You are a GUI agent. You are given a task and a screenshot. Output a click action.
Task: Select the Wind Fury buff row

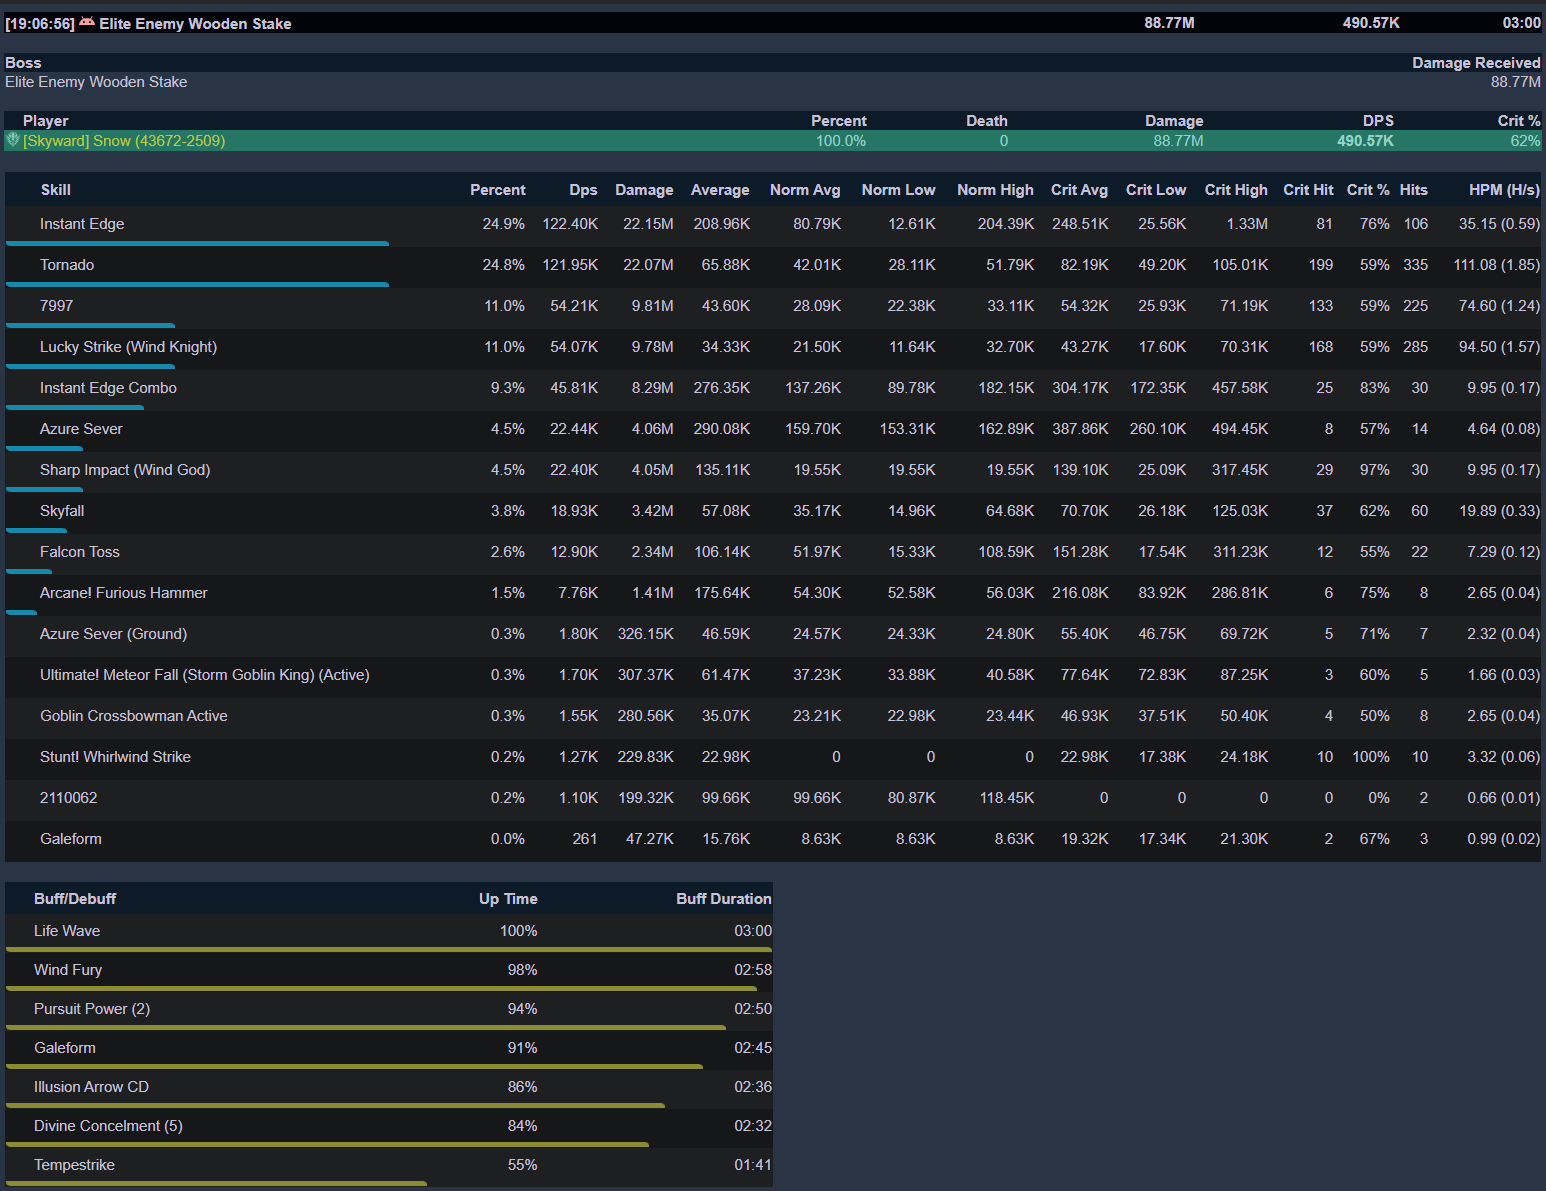coord(68,970)
